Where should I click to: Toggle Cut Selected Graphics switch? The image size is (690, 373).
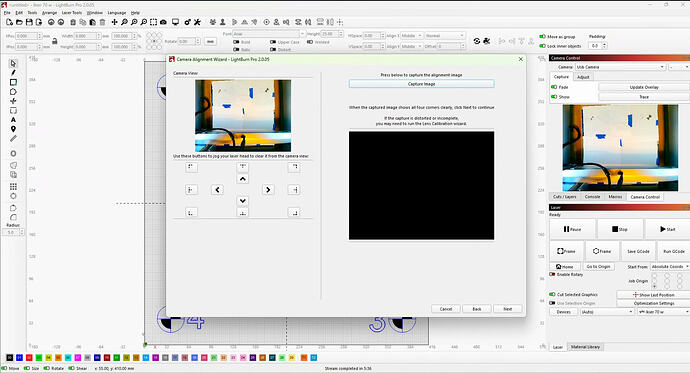[552, 294]
